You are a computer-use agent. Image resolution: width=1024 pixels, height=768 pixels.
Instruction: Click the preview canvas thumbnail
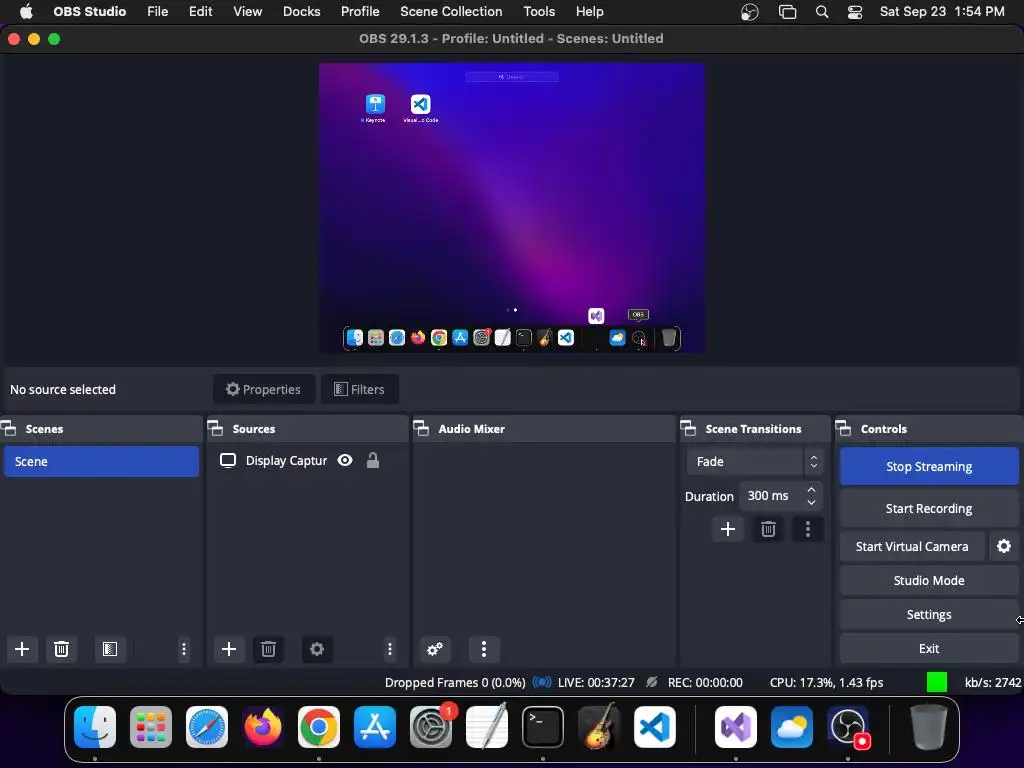[x=511, y=208]
